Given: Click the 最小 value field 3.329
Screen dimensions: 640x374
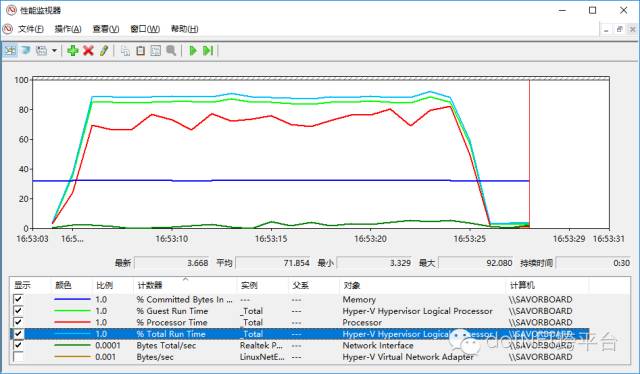Looking at the screenshot, I should [x=374, y=263].
